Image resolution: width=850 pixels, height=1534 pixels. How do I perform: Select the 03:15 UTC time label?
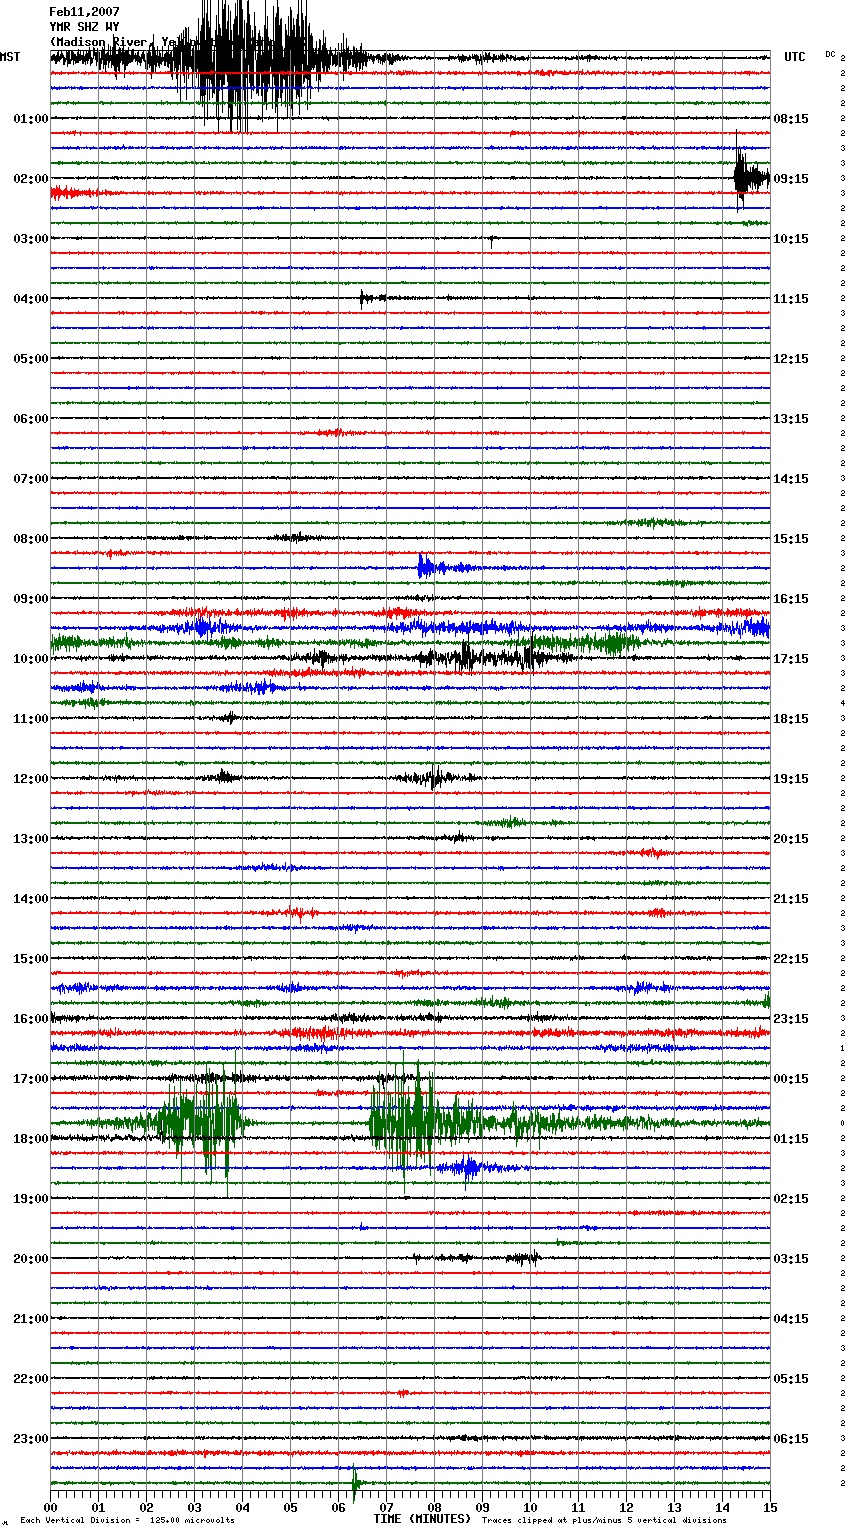pos(791,1259)
